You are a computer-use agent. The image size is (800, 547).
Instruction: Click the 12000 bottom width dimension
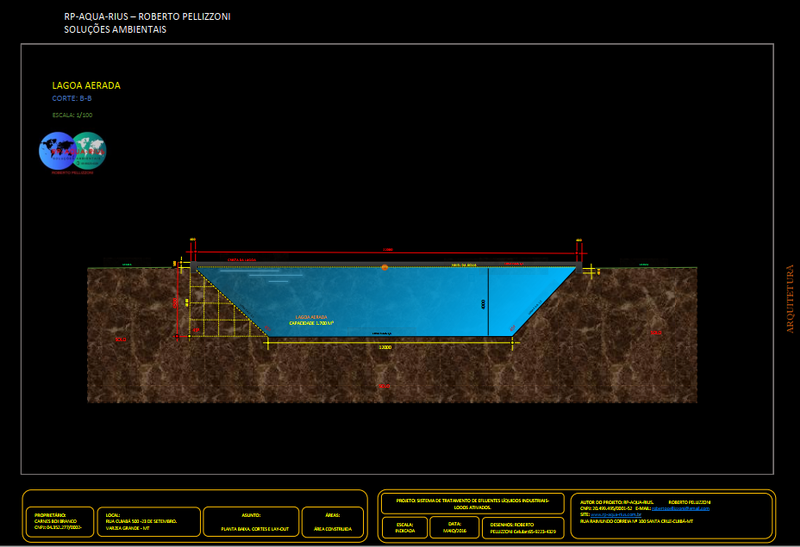tap(384, 346)
